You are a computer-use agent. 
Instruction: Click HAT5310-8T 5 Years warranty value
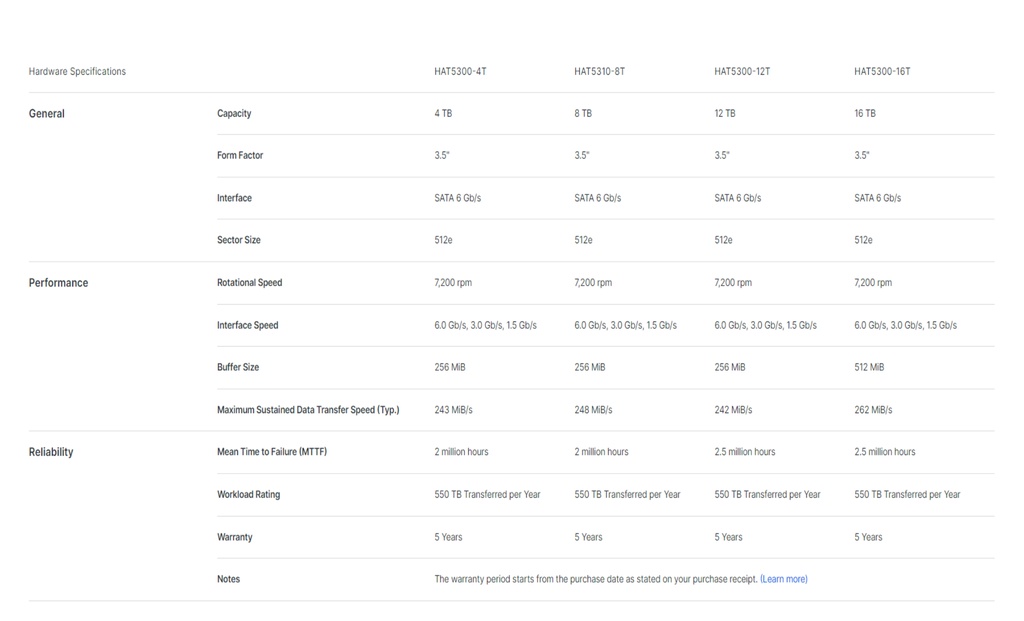pyautogui.click(x=588, y=537)
